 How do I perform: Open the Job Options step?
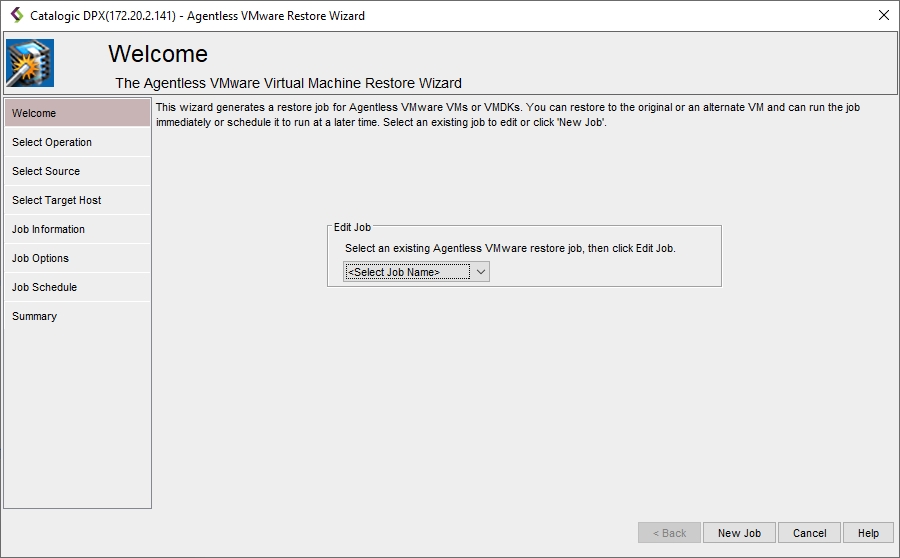click(77, 258)
